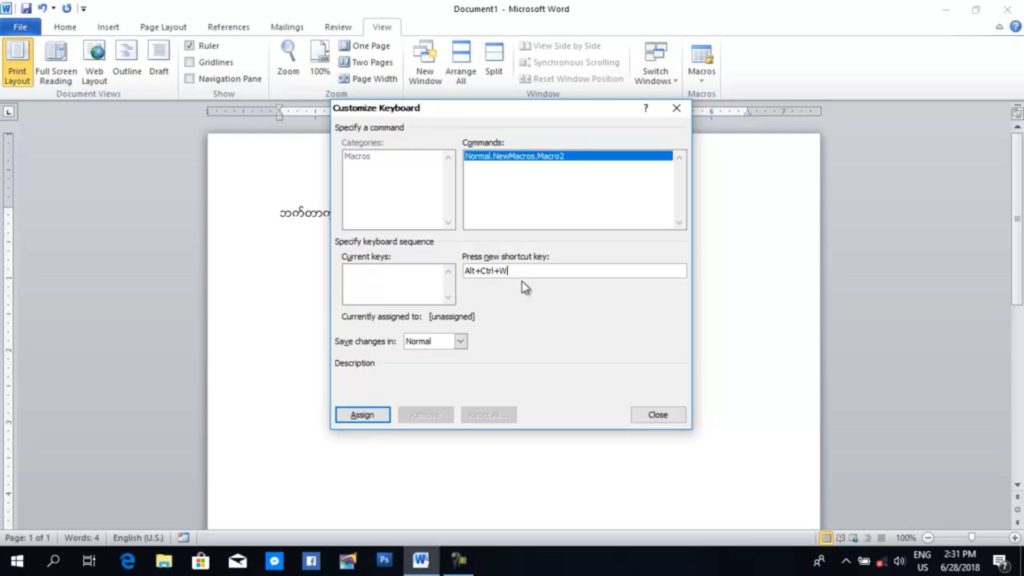The height and width of the screenshot is (576, 1024).
Task: Set zoom to 100% in ribbon
Action: click(319, 59)
